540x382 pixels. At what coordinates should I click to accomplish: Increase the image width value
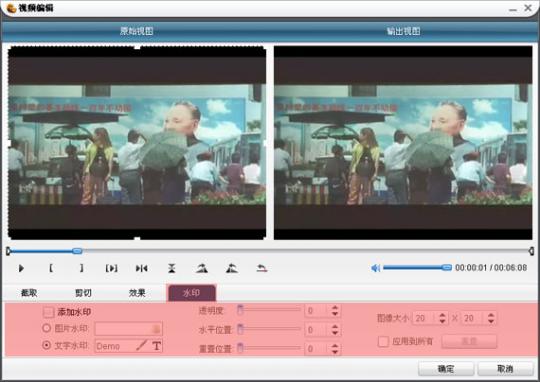[443, 315]
